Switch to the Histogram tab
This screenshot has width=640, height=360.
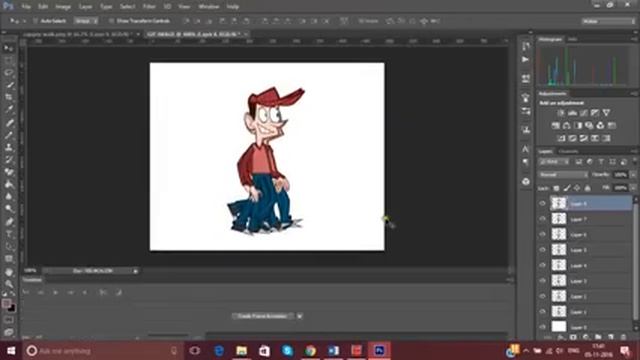click(550, 39)
